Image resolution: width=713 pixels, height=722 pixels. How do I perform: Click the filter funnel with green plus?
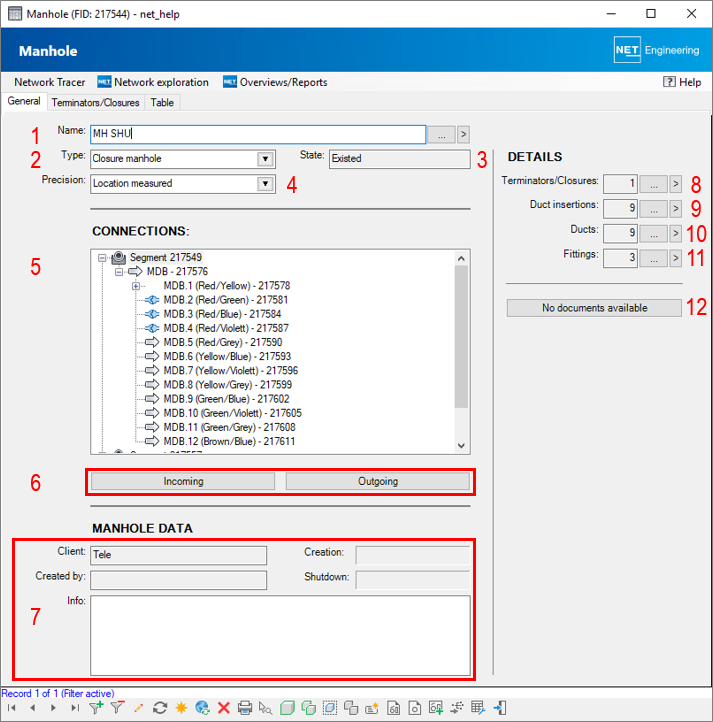coord(96,708)
